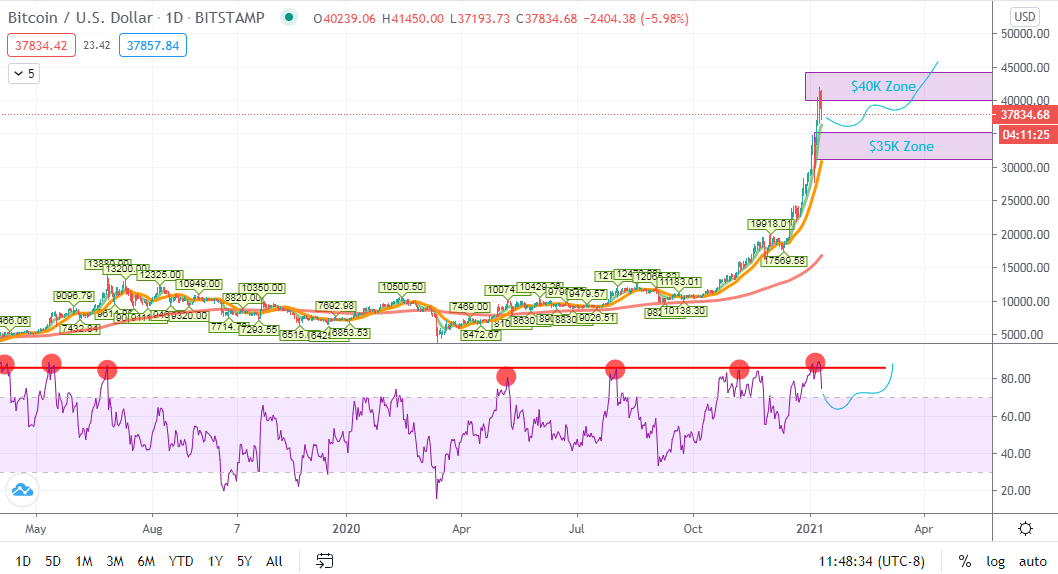
Task: Click the current price label 37834.68
Action: (x=1024, y=115)
